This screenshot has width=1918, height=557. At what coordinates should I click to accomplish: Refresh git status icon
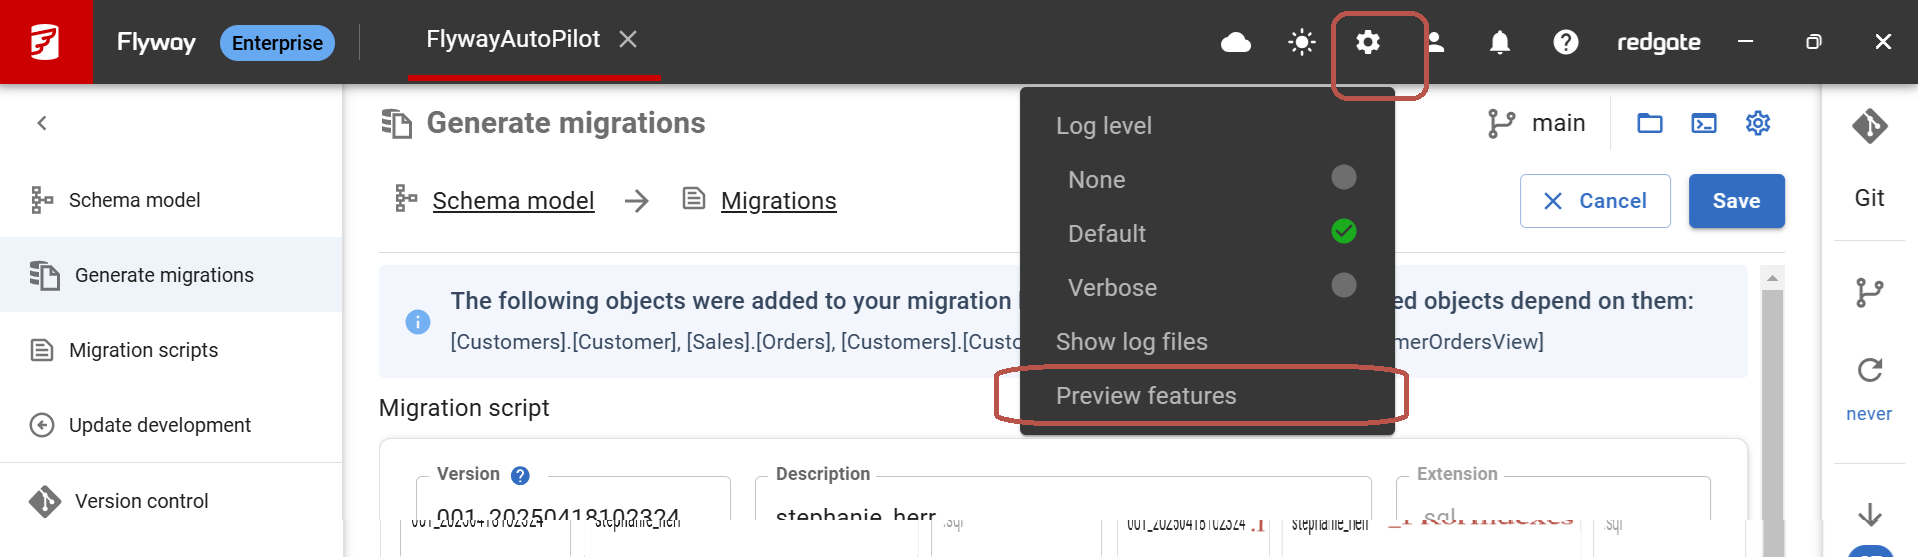click(x=1869, y=370)
